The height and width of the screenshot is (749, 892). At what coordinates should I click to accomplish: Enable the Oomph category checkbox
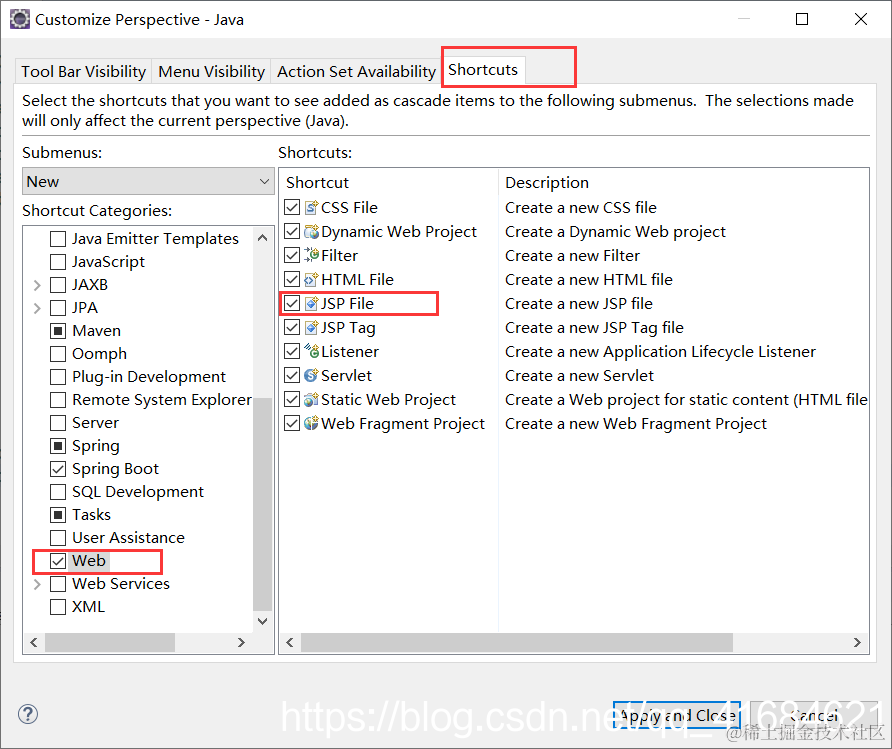tap(58, 354)
